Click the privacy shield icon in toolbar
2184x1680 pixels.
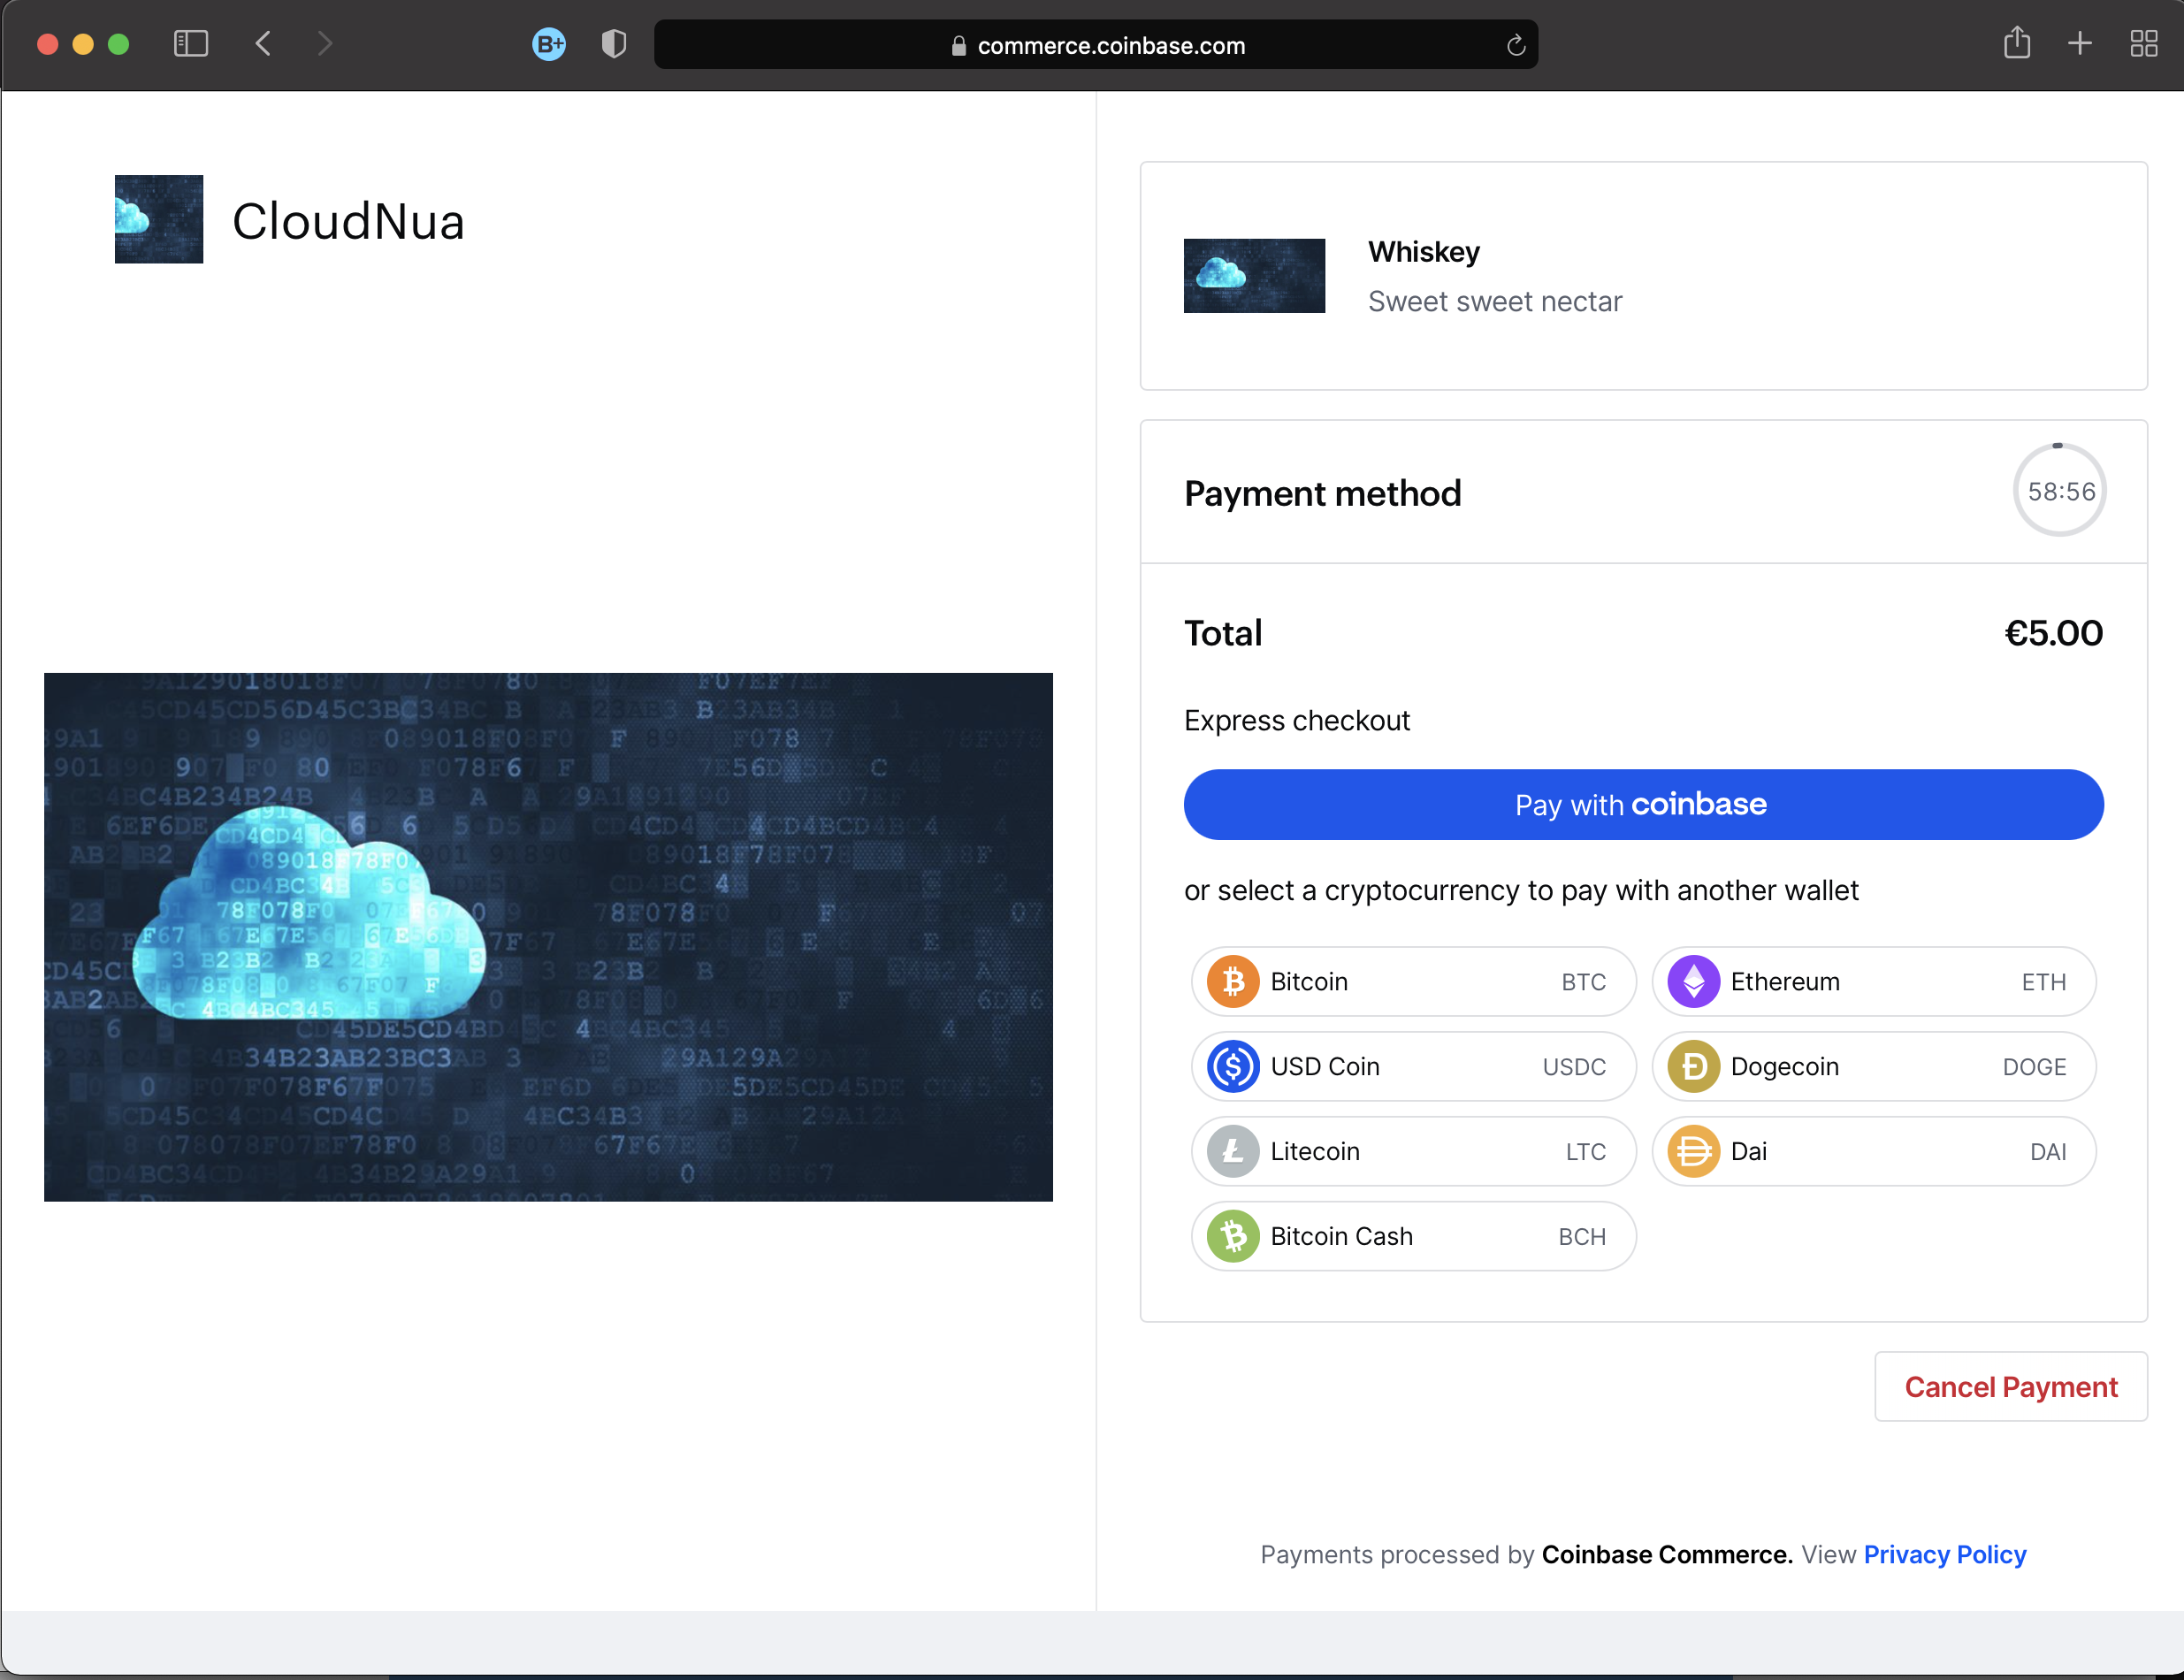(613, 44)
